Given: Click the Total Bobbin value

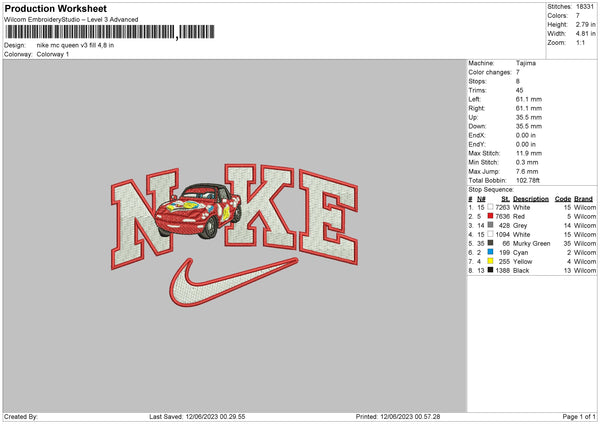Looking at the screenshot, I should coord(527,180).
